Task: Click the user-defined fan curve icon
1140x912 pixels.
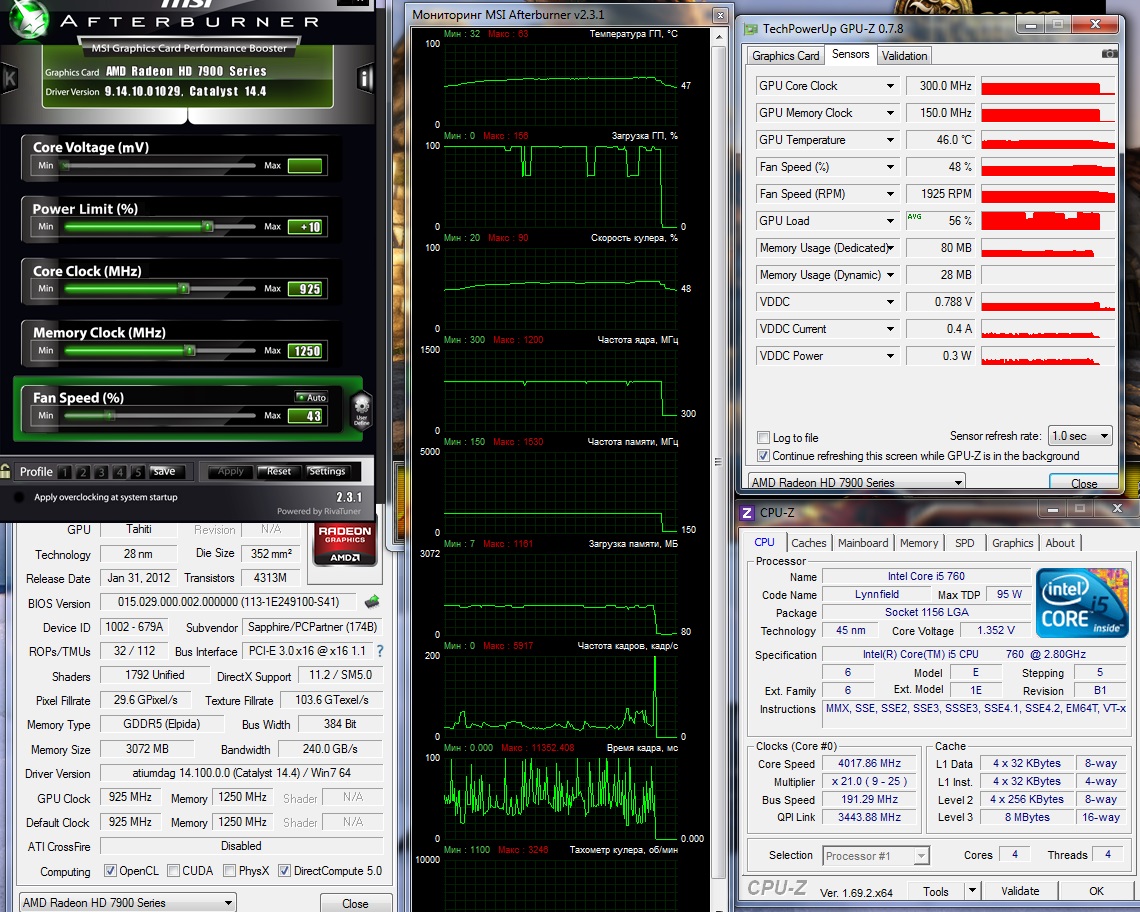Action: (361, 409)
